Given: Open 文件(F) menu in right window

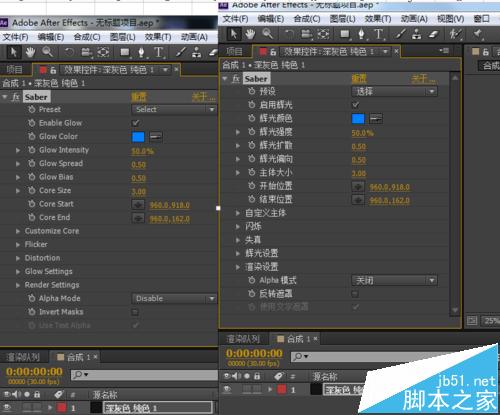Looking at the screenshot, I should [235, 19].
